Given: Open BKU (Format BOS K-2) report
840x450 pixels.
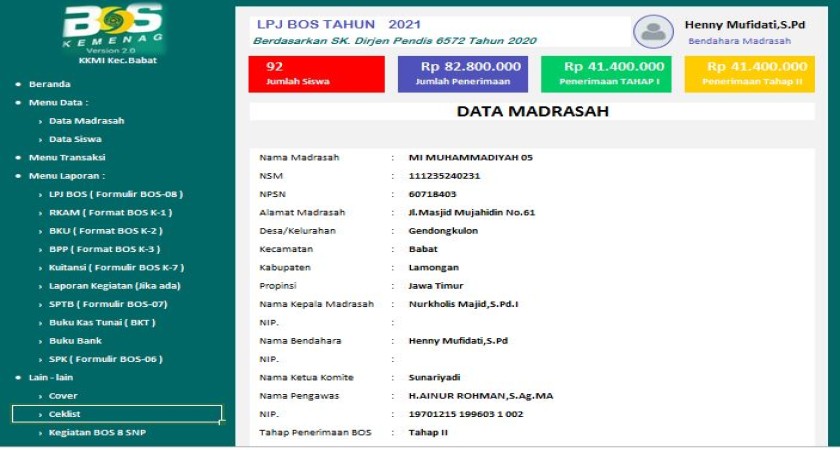Looking at the screenshot, I should pyautogui.click(x=105, y=231).
